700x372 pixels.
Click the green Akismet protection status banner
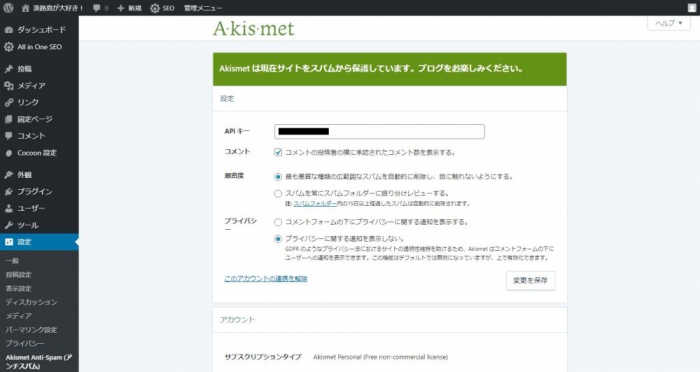(390, 69)
